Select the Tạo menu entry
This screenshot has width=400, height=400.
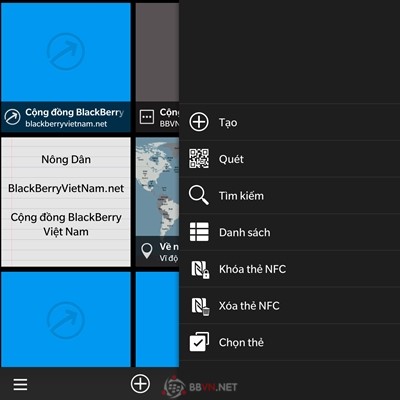290,122
